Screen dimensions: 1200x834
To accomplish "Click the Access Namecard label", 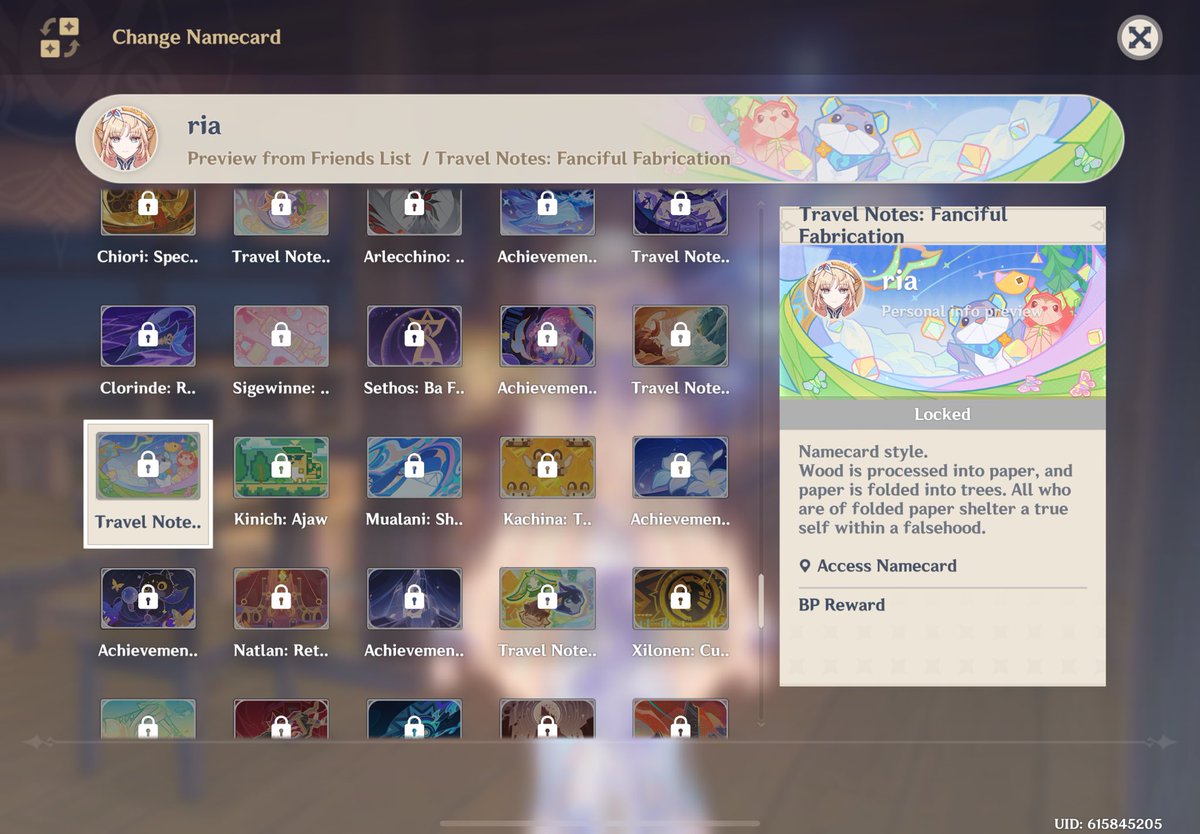I will [x=887, y=566].
